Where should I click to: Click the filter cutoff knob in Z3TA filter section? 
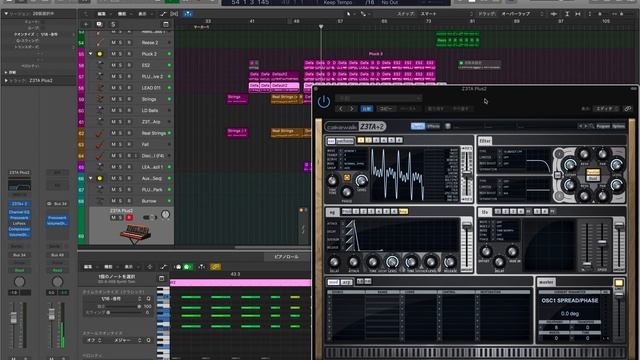coord(570,164)
